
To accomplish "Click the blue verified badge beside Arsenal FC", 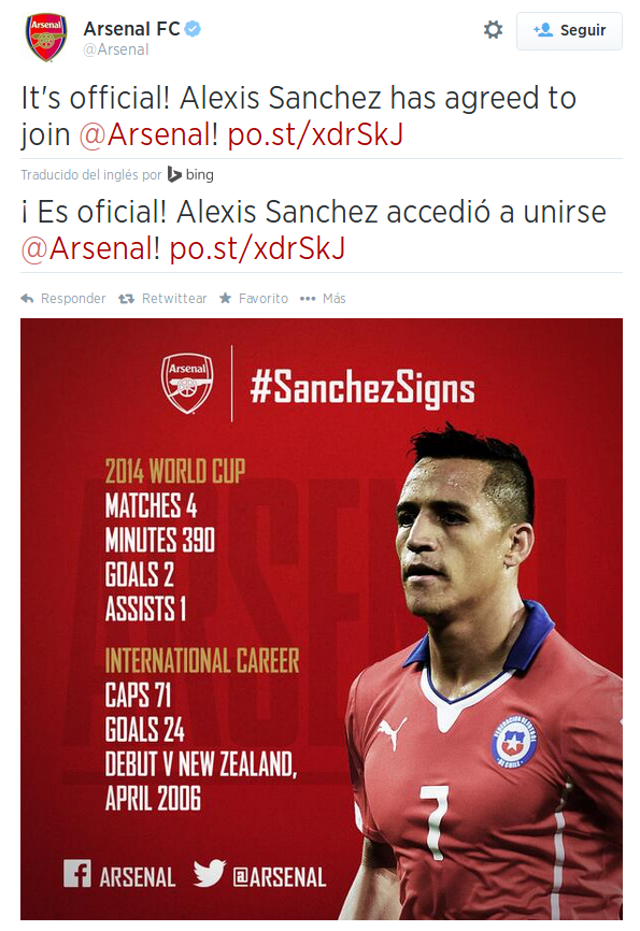I will (x=193, y=29).
